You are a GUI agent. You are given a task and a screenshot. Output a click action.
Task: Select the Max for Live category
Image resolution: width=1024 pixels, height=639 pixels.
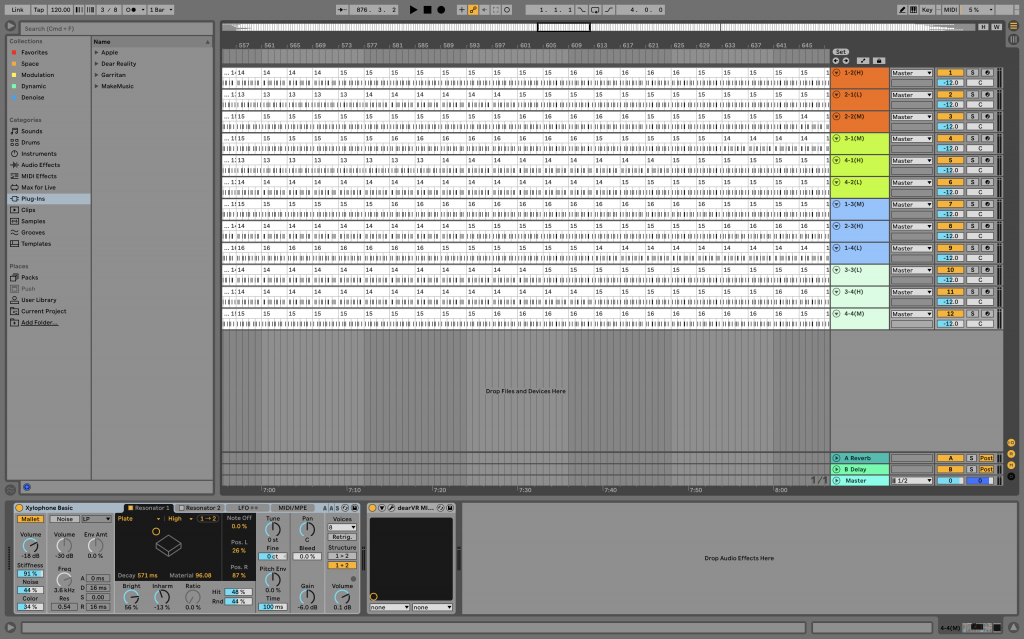[38, 187]
